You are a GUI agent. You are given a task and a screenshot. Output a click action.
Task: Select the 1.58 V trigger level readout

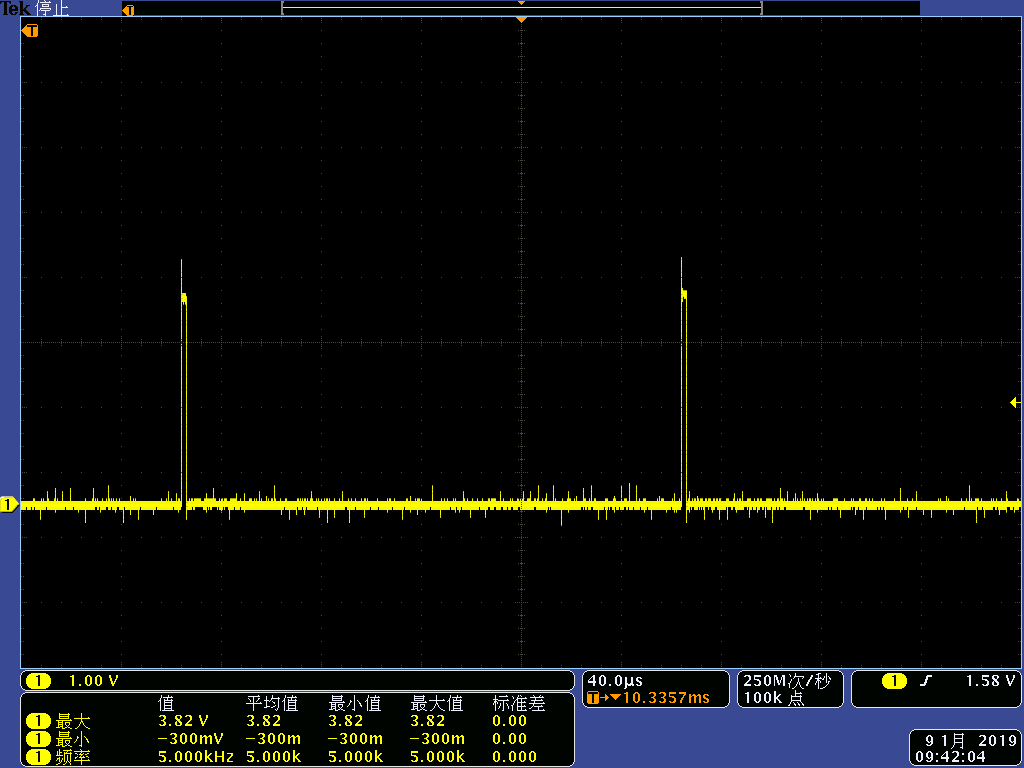(x=990, y=681)
